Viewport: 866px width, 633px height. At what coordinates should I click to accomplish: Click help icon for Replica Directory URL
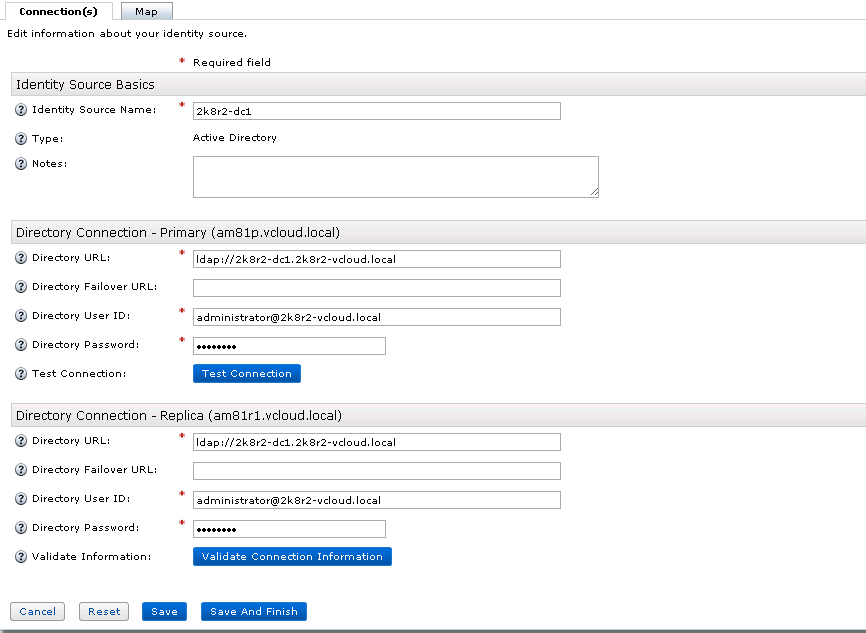[x=21, y=441]
